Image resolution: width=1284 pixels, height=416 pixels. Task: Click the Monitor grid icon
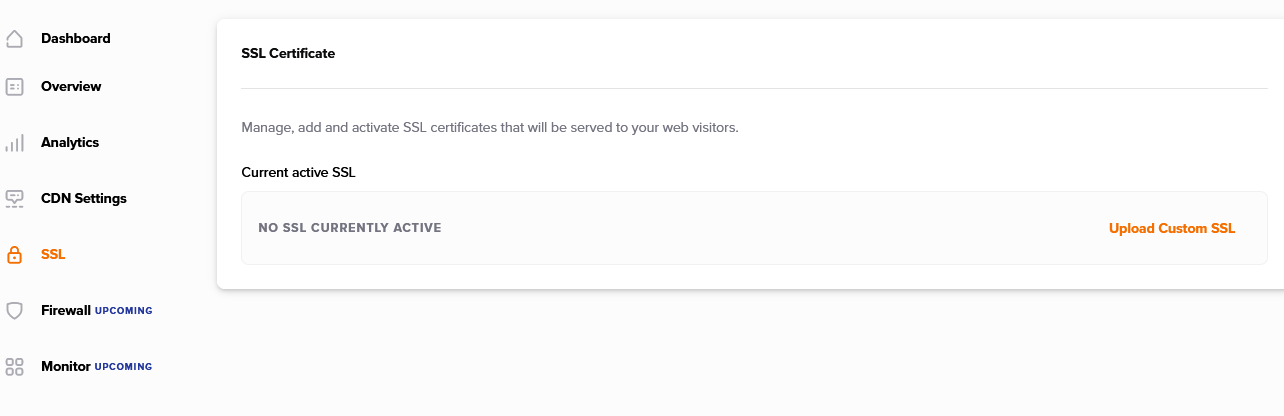click(14, 367)
